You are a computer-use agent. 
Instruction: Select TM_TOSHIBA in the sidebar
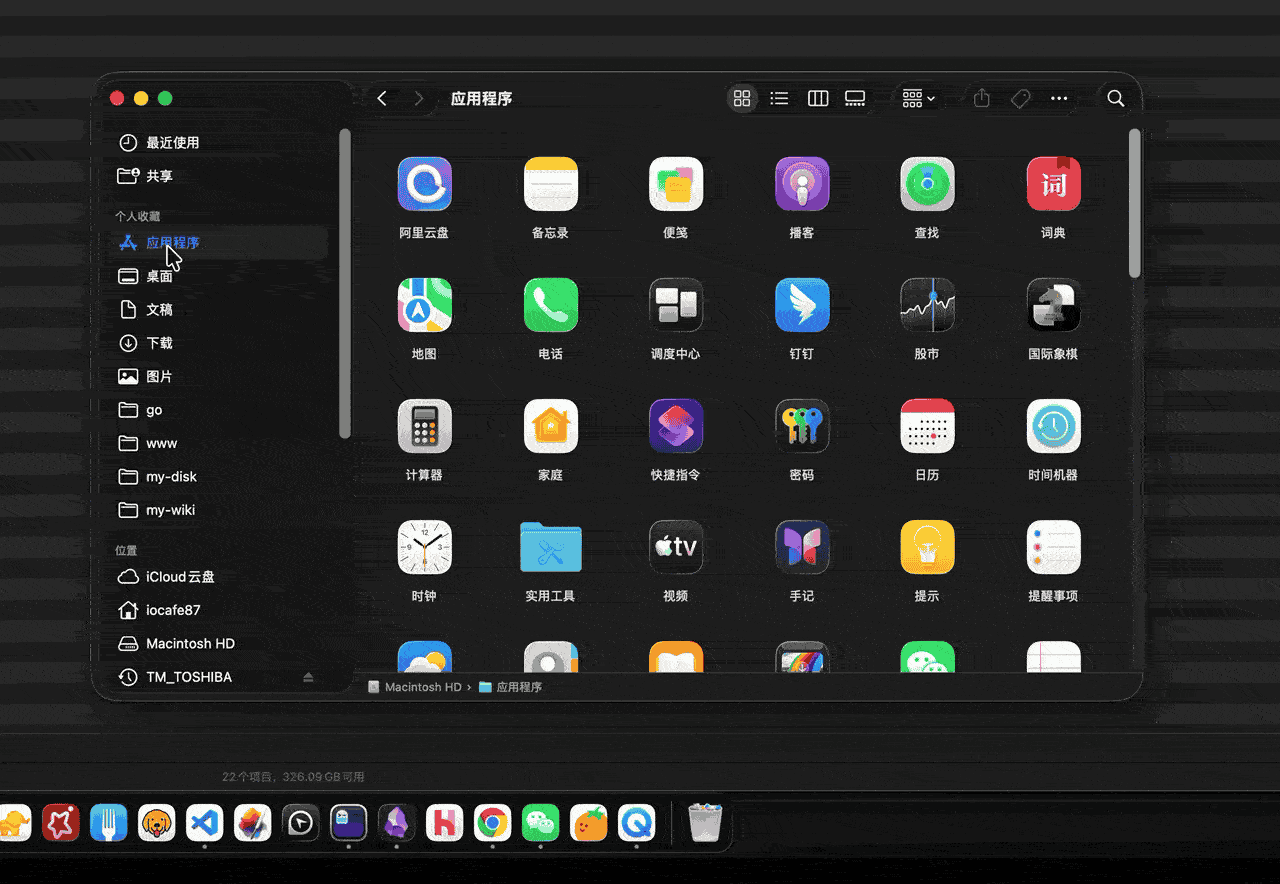coord(217,677)
